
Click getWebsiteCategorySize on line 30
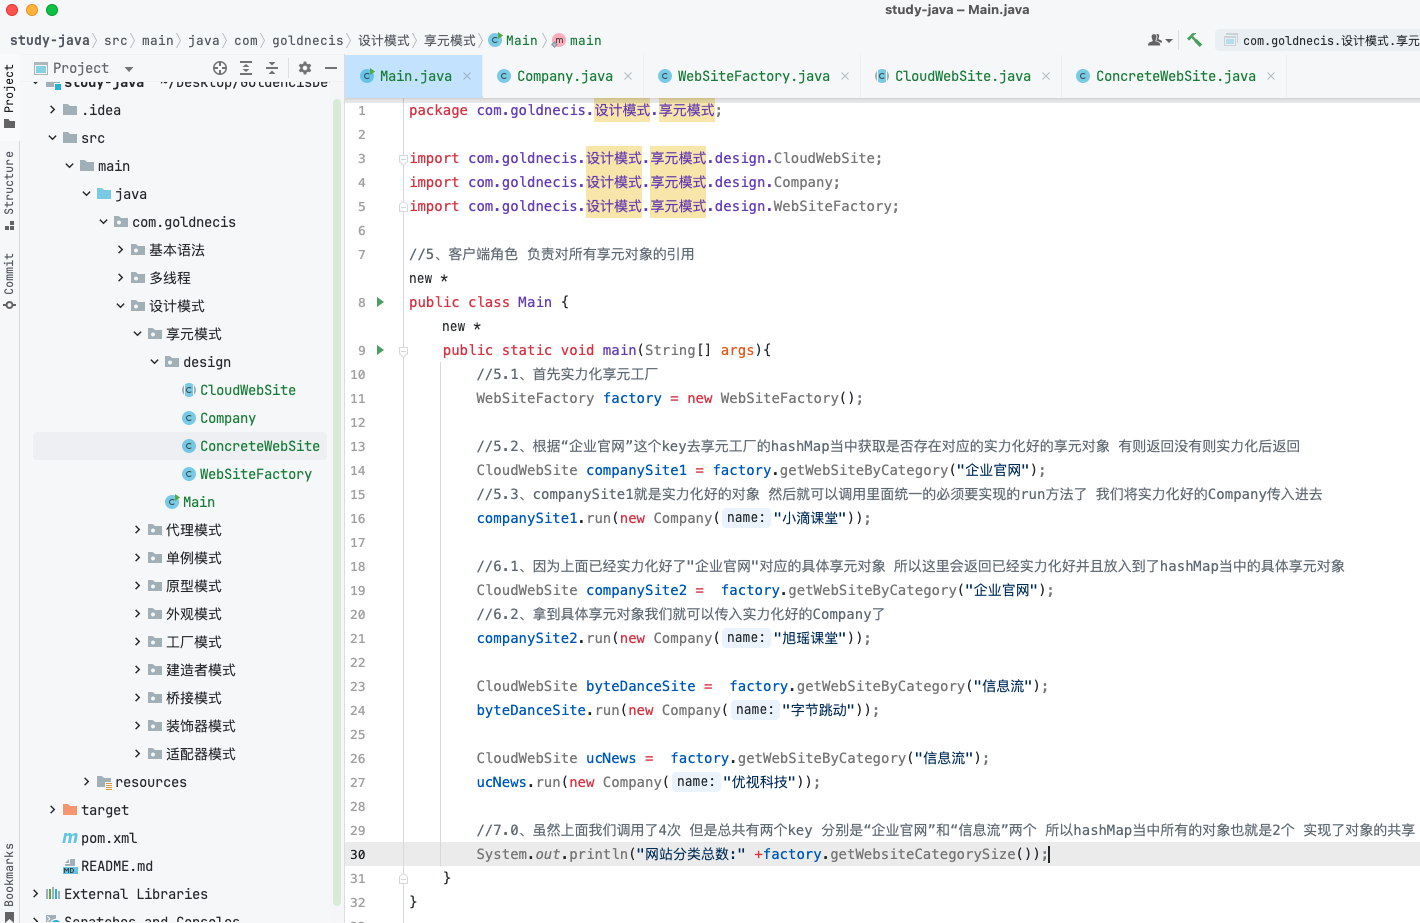(x=923, y=854)
